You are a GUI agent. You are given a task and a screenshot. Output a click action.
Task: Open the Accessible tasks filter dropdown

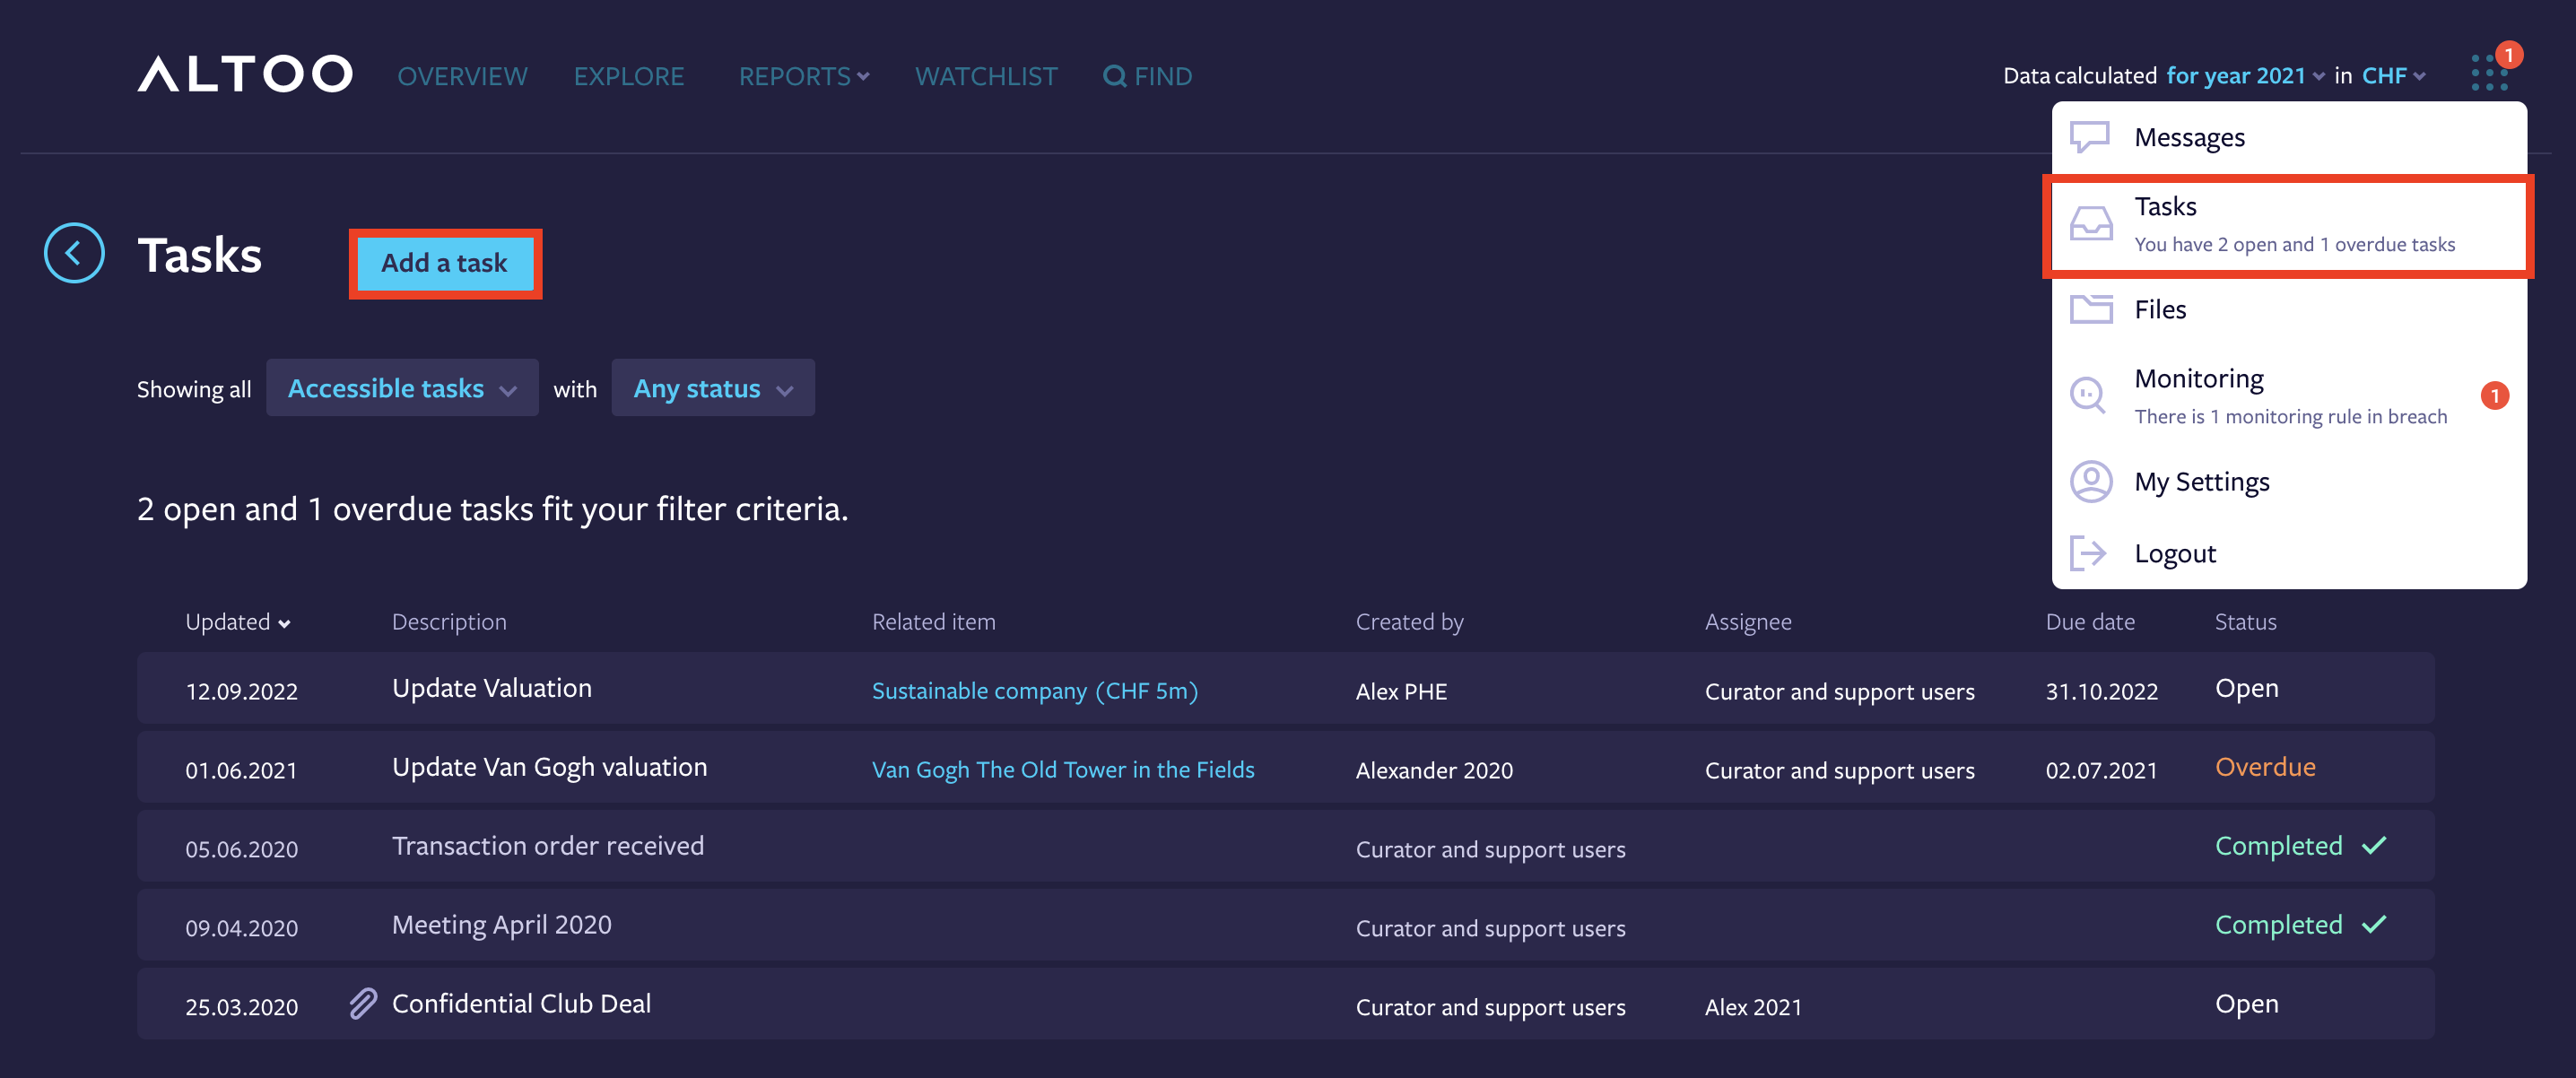pyautogui.click(x=402, y=388)
